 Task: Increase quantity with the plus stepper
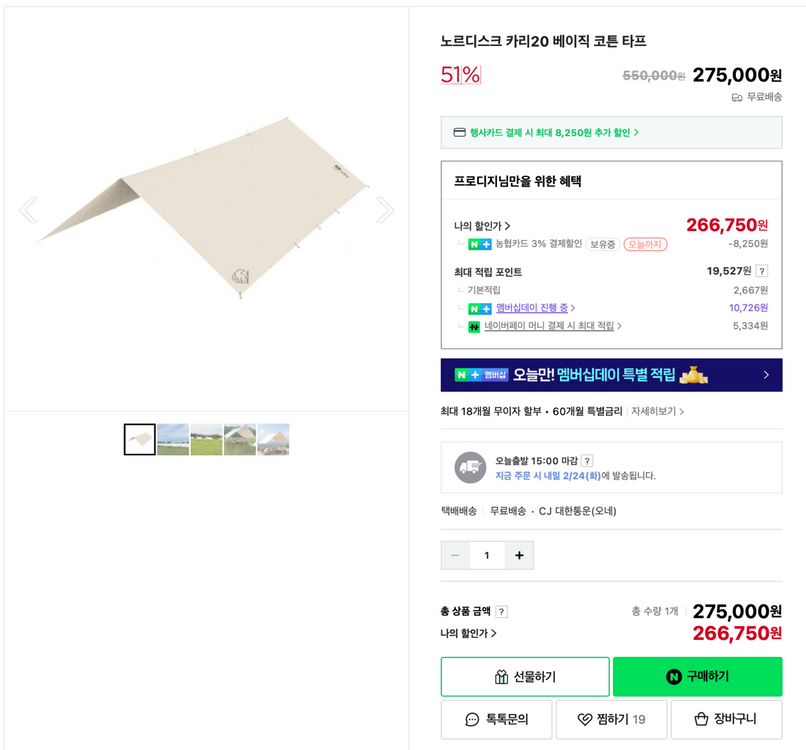(x=519, y=555)
